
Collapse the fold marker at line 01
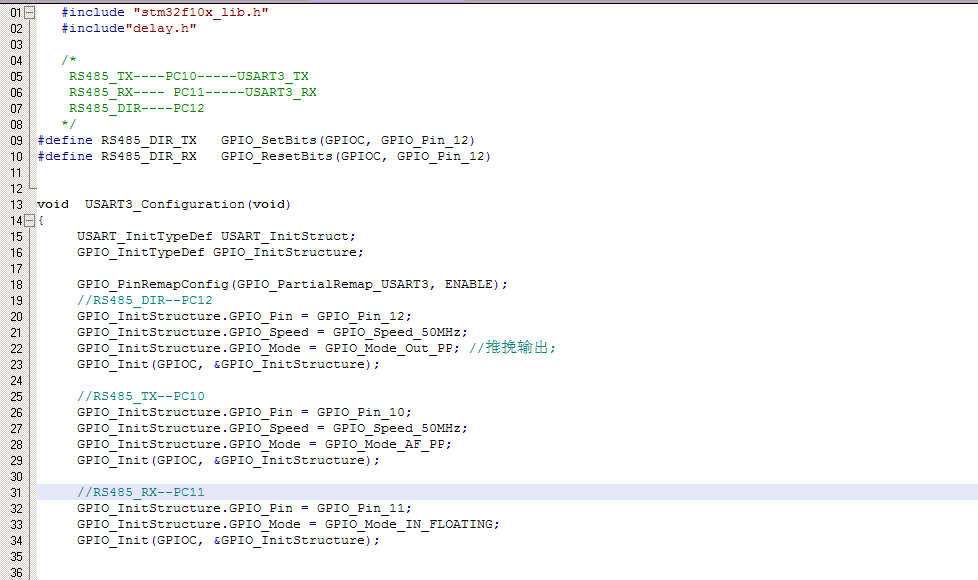pos(29,12)
